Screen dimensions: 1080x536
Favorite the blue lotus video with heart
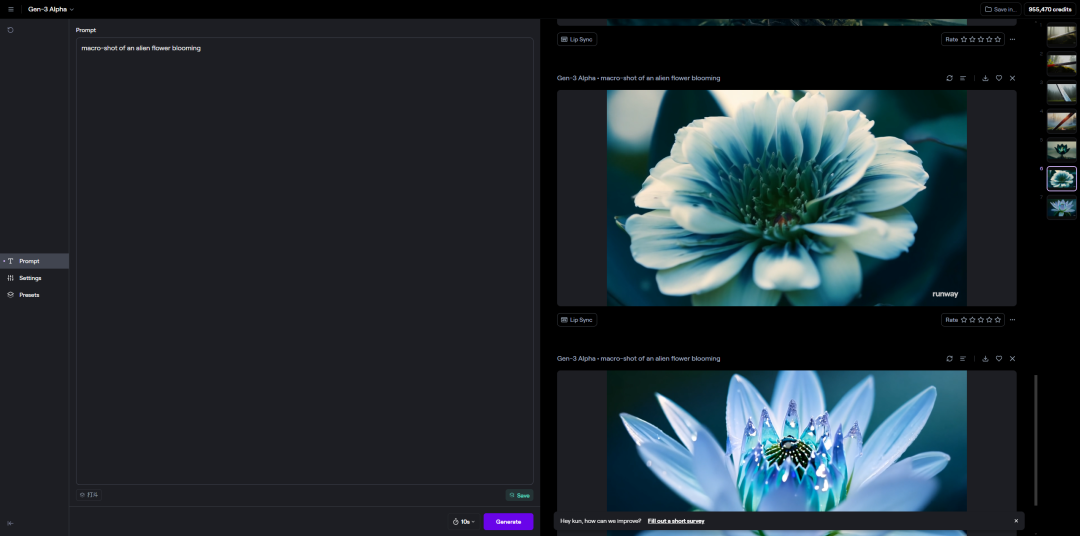pyautogui.click(x=998, y=358)
